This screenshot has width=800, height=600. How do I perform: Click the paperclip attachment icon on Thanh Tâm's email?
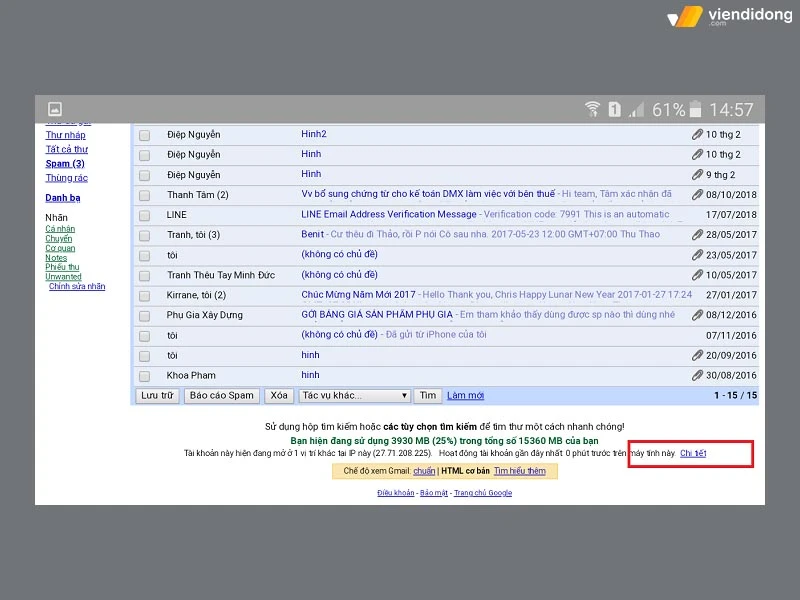697,194
